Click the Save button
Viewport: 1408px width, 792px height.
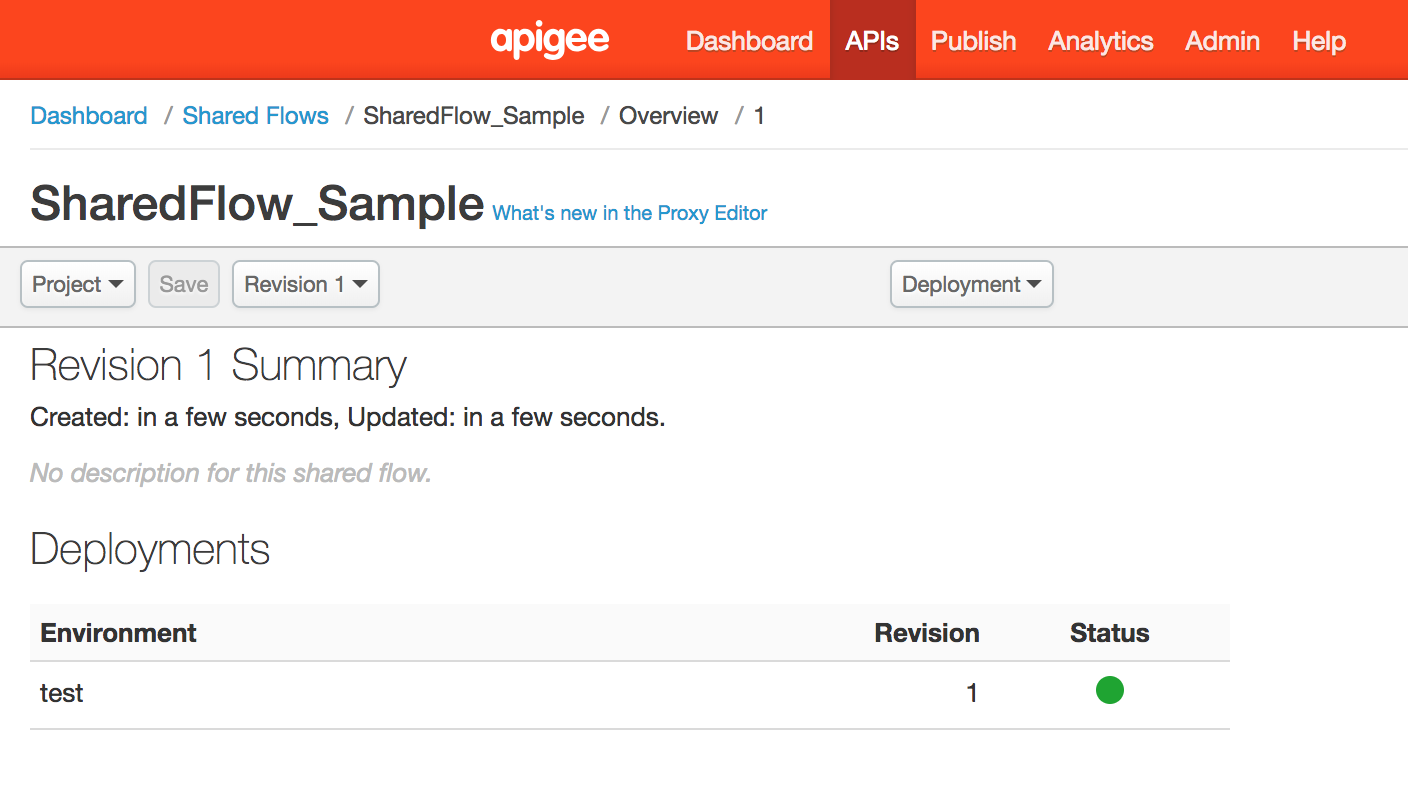click(x=184, y=284)
